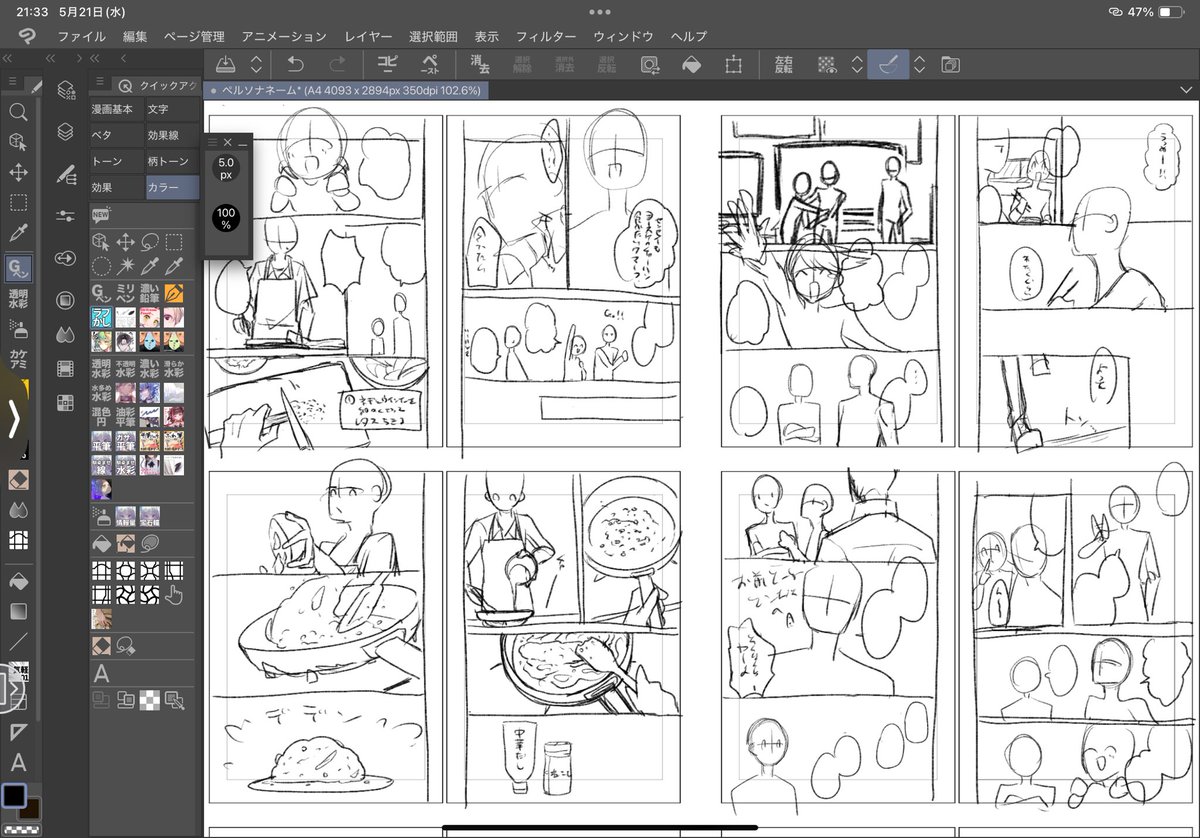
Task: Select the Rectangle selection tool
Action: [18, 203]
